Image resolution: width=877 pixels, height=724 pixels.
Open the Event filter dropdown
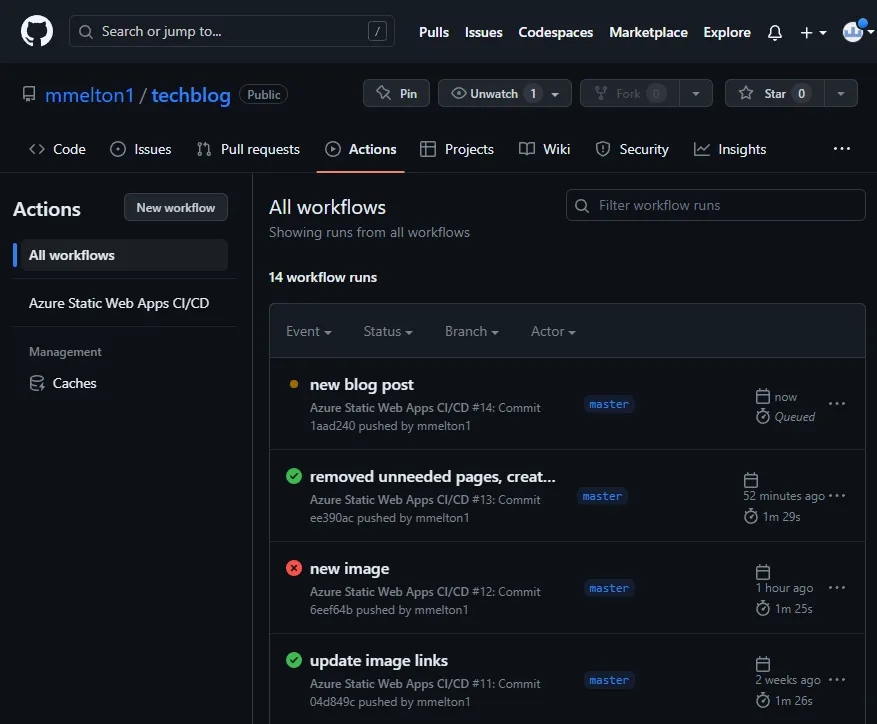309,331
